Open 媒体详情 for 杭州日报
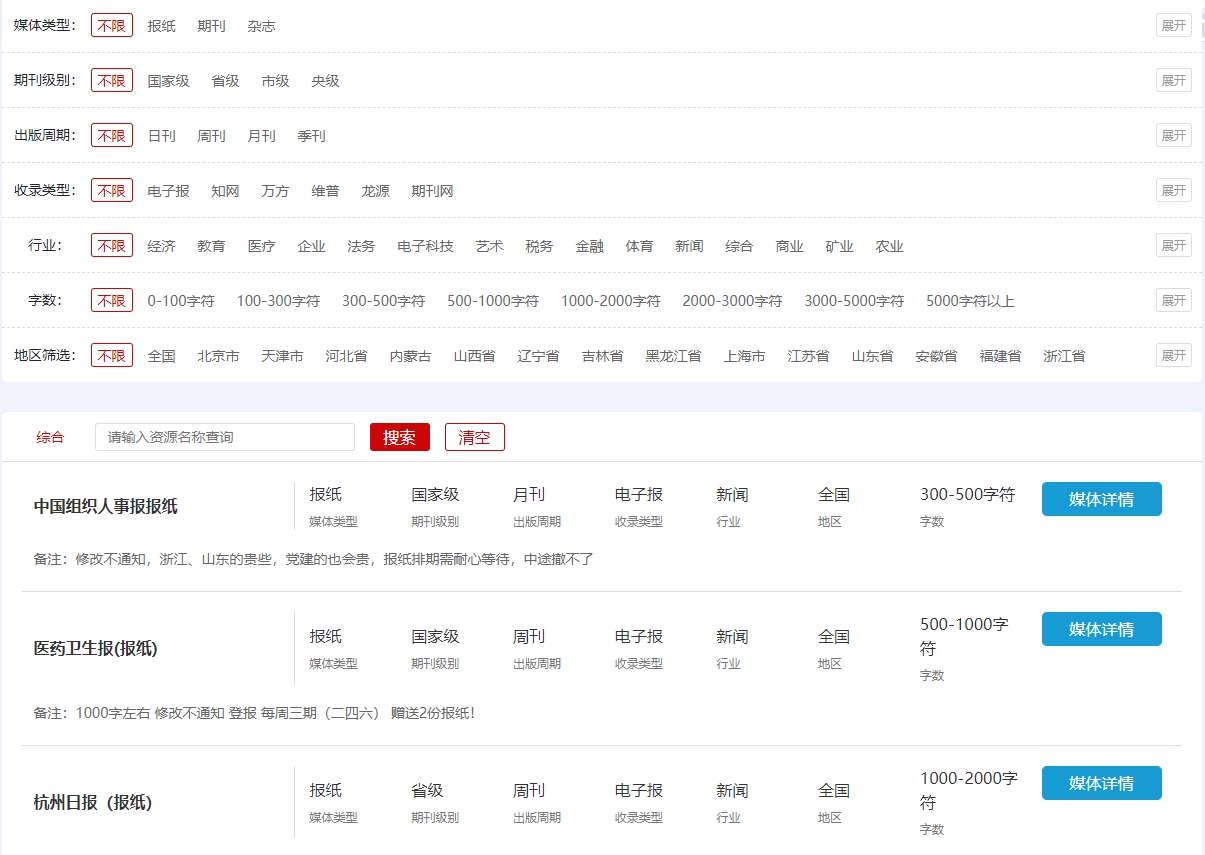Screen dimensions: 1205x855 pos(1101,783)
